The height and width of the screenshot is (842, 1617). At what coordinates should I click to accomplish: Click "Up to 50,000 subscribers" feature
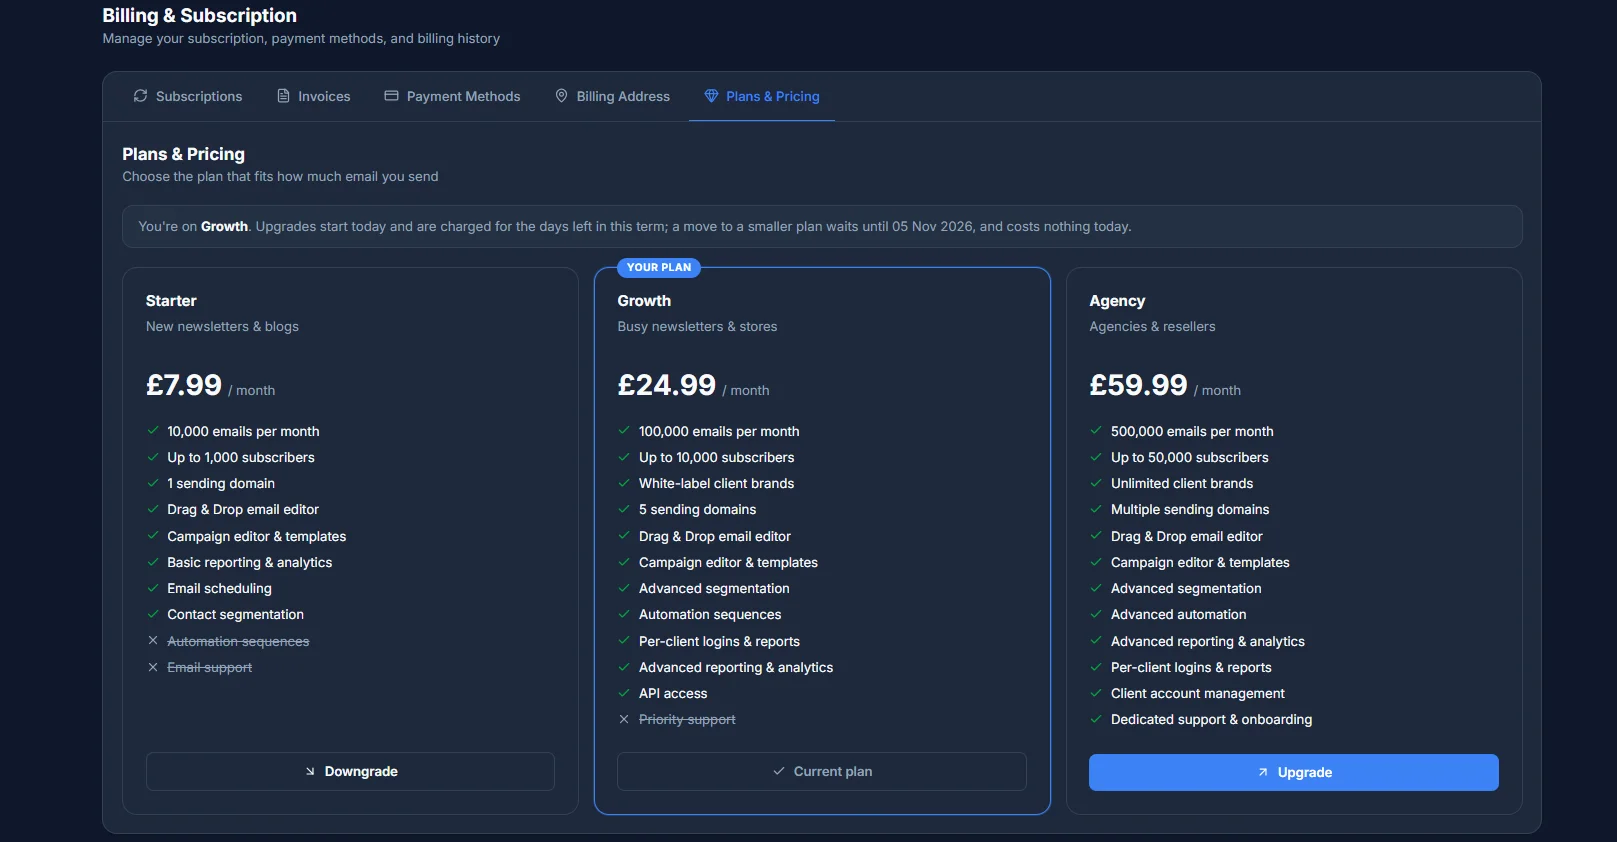[1189, 458]
